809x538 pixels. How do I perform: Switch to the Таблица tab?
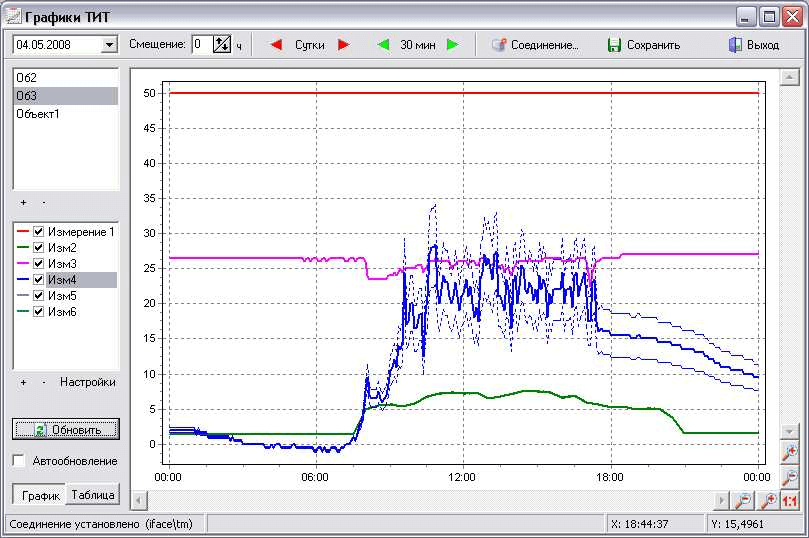93,494
